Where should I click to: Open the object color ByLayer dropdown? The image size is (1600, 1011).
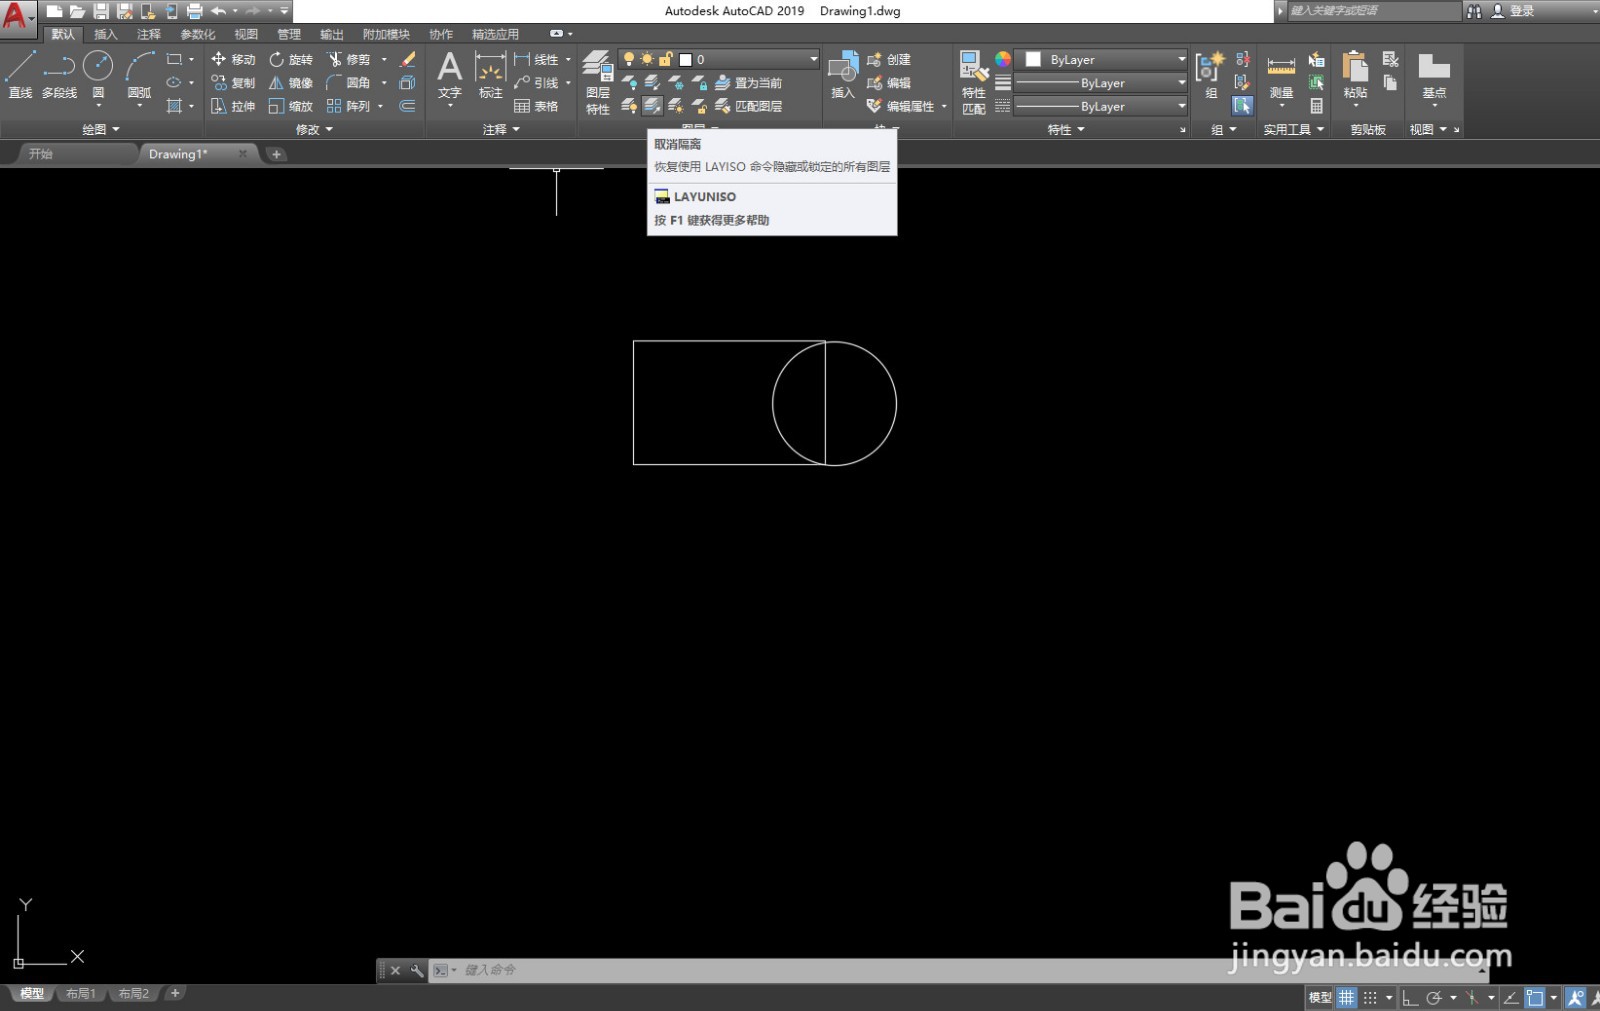tap(1101, 60)
